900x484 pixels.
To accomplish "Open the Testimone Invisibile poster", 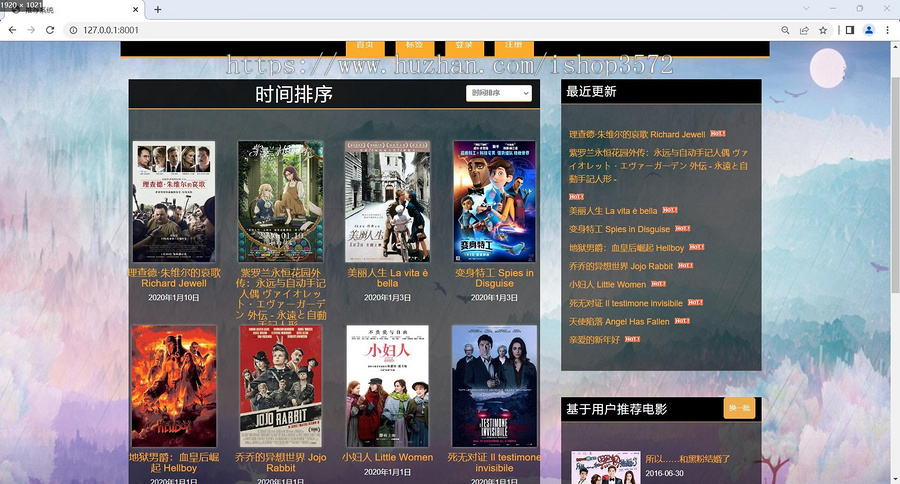I will click(x=494, y=386).
